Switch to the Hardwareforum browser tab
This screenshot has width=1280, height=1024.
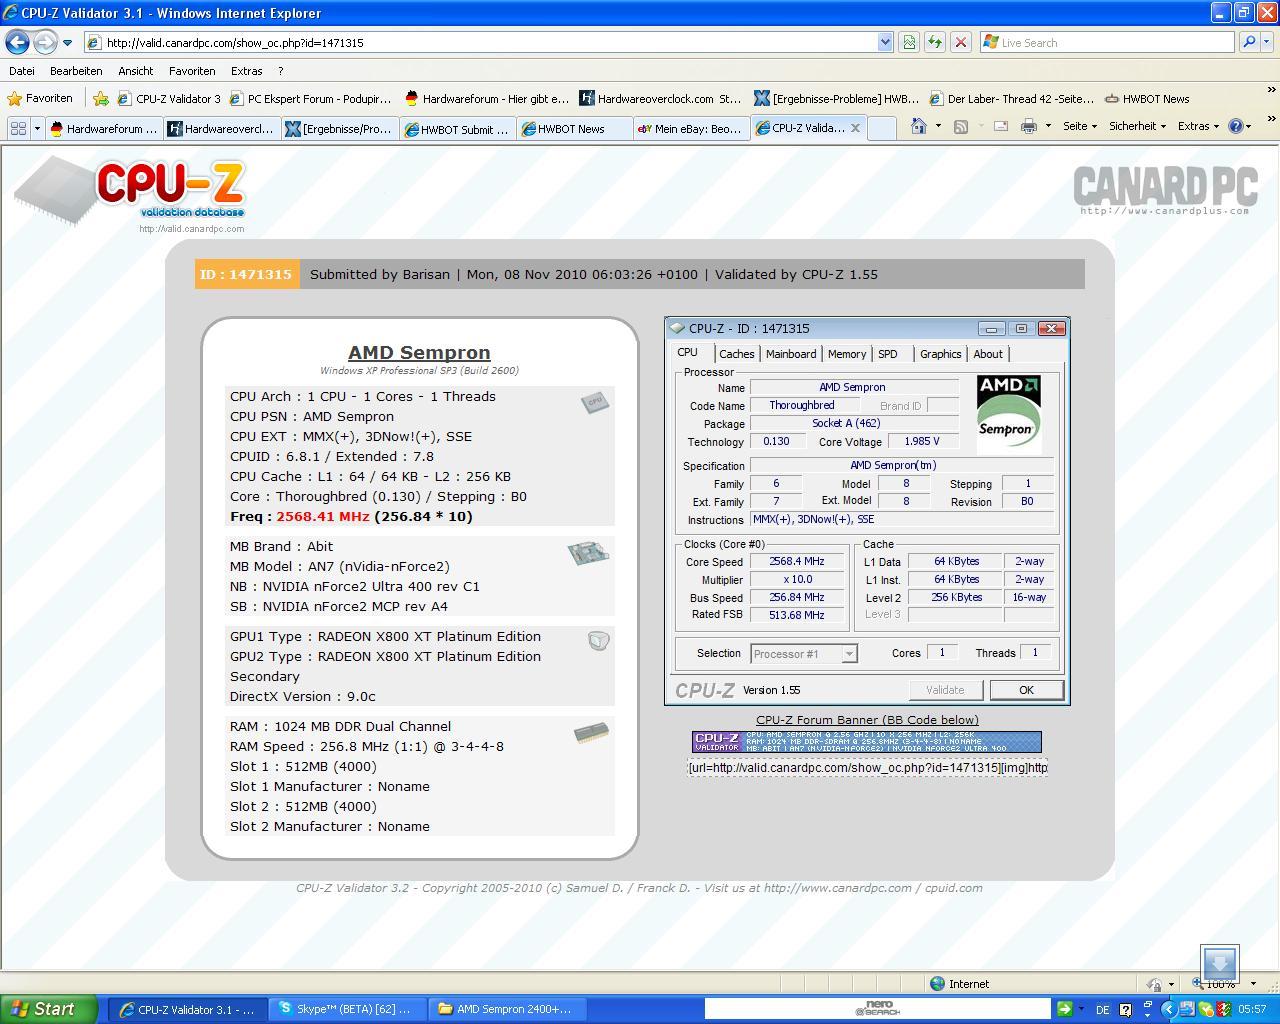click(x=104, y=128)
